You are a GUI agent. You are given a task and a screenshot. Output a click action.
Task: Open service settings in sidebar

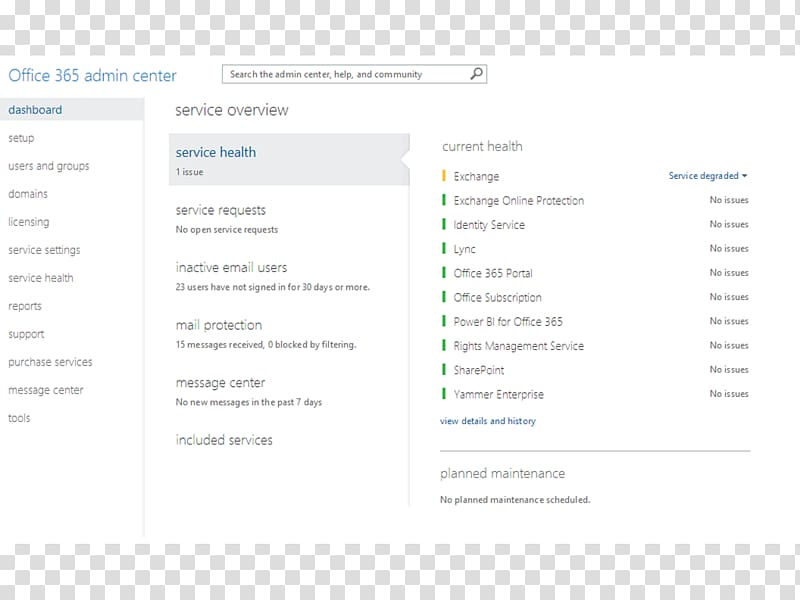pos(44,250)
